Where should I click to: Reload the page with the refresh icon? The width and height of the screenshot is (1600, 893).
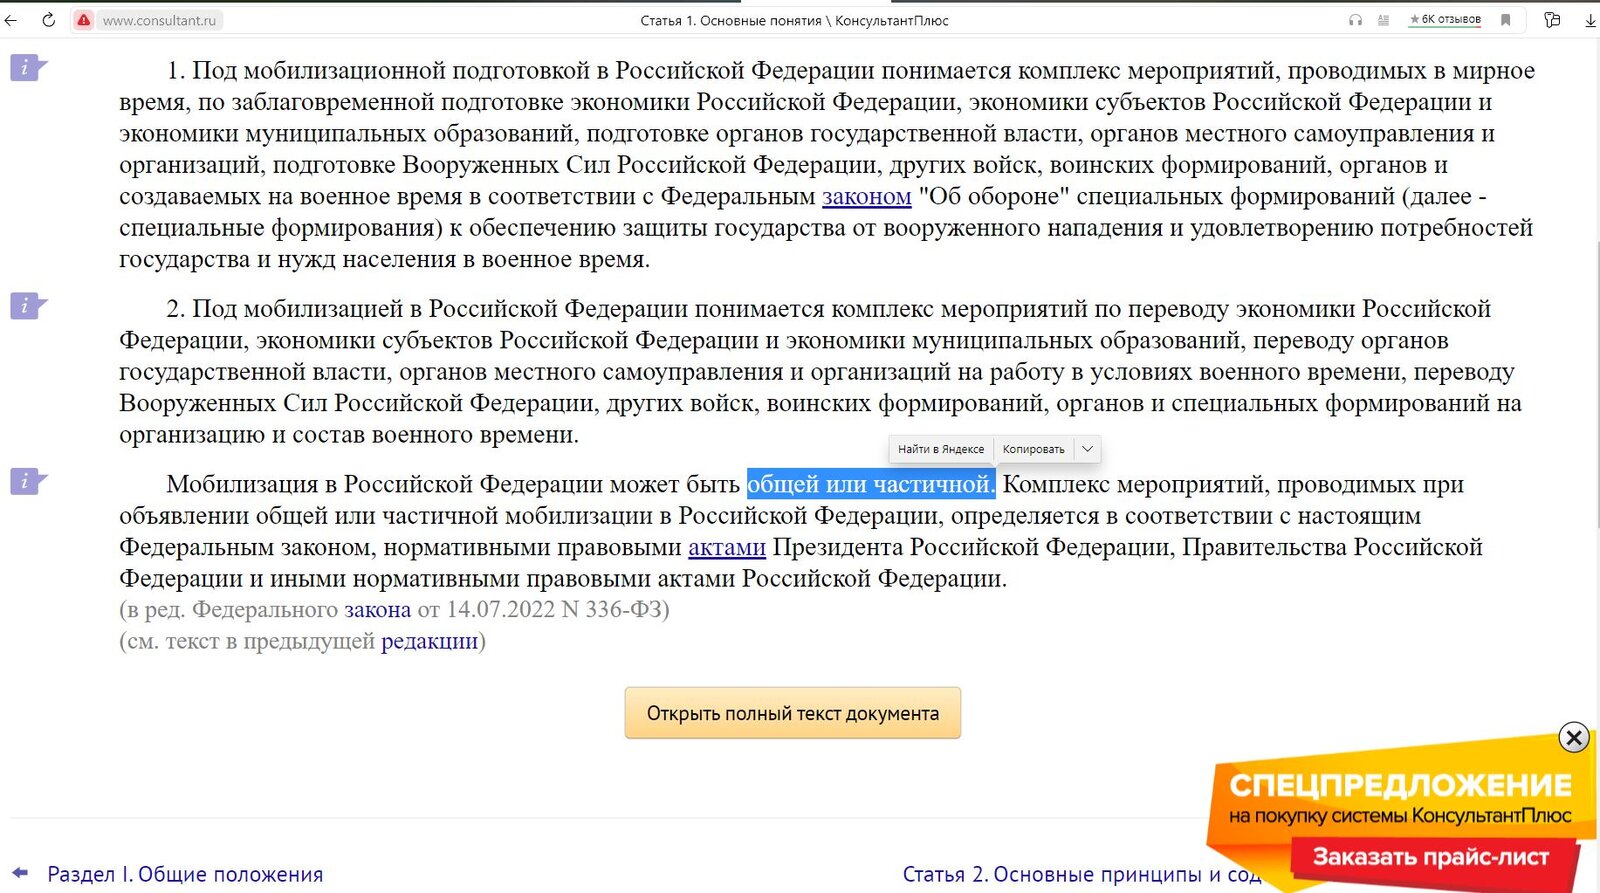click(x=48, y=20)
